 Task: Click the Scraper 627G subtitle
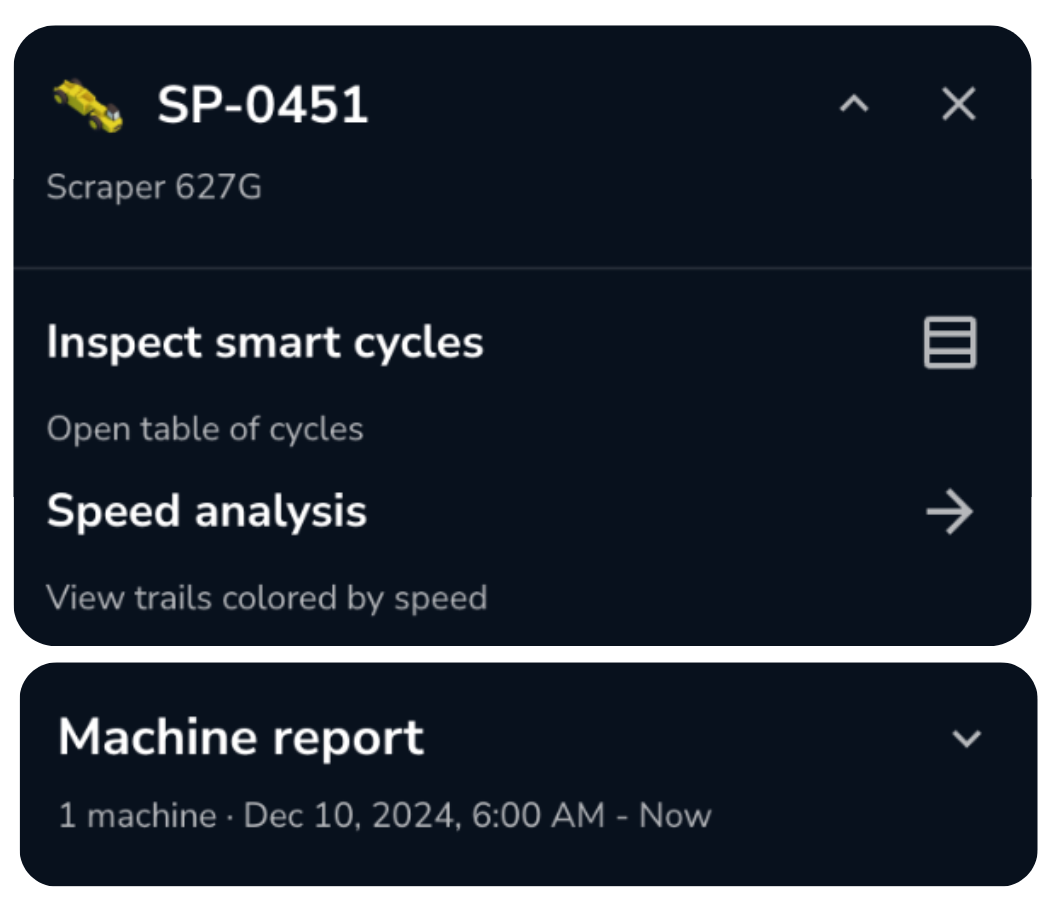coord(154,187)
